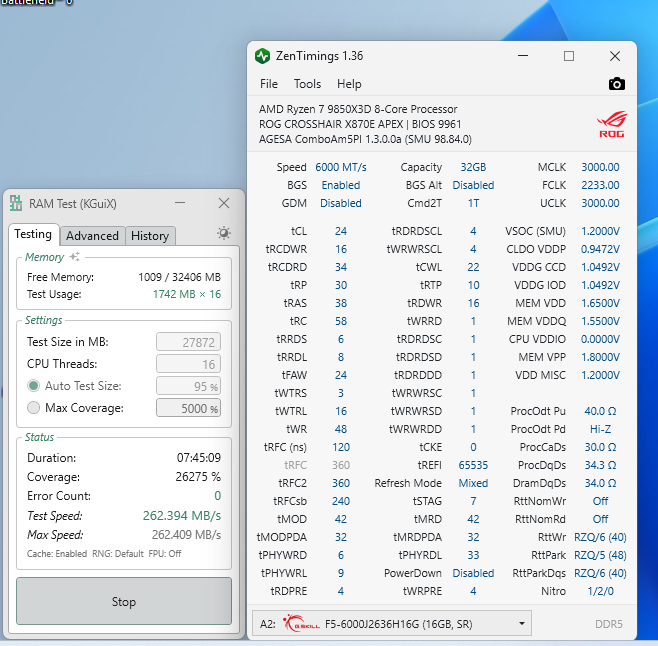Click the Duration value 07:45:09
The width and height of the screenshot is (658, 646).
tap(198, 458)
